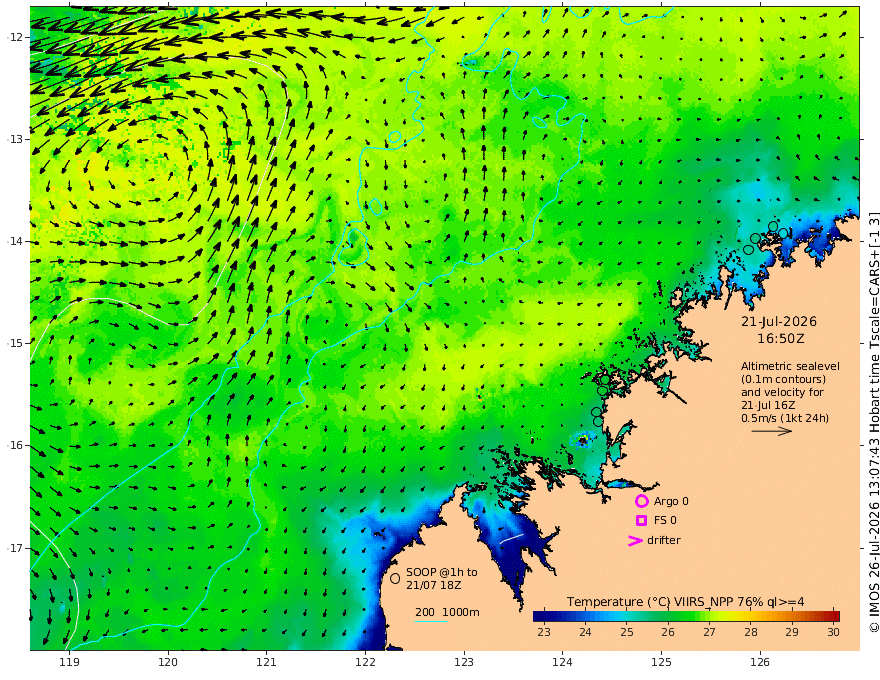This screenshot has width=880, height=680.
Task: Click the dark blue end of temperature colorbar
Action: 540,616
